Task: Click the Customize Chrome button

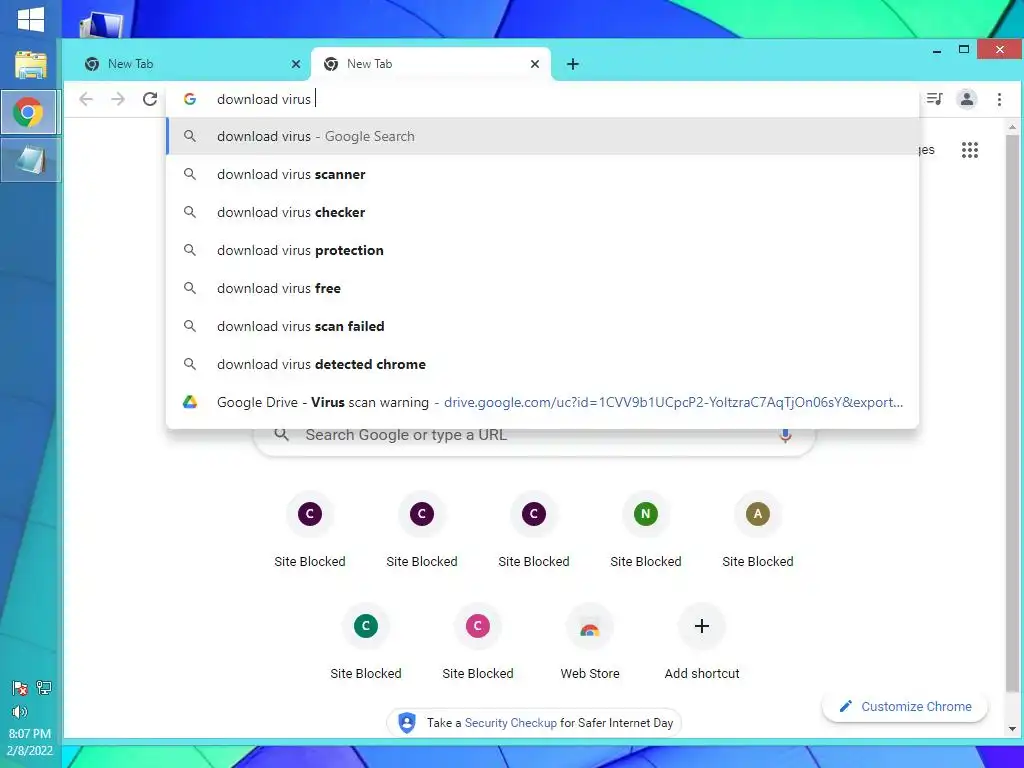Action: pyautogui.click(x=905, y=707)
